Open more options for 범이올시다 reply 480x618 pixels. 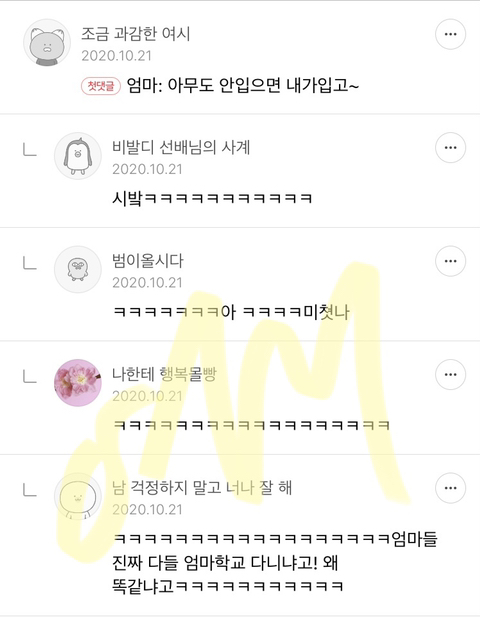(450, 261)
